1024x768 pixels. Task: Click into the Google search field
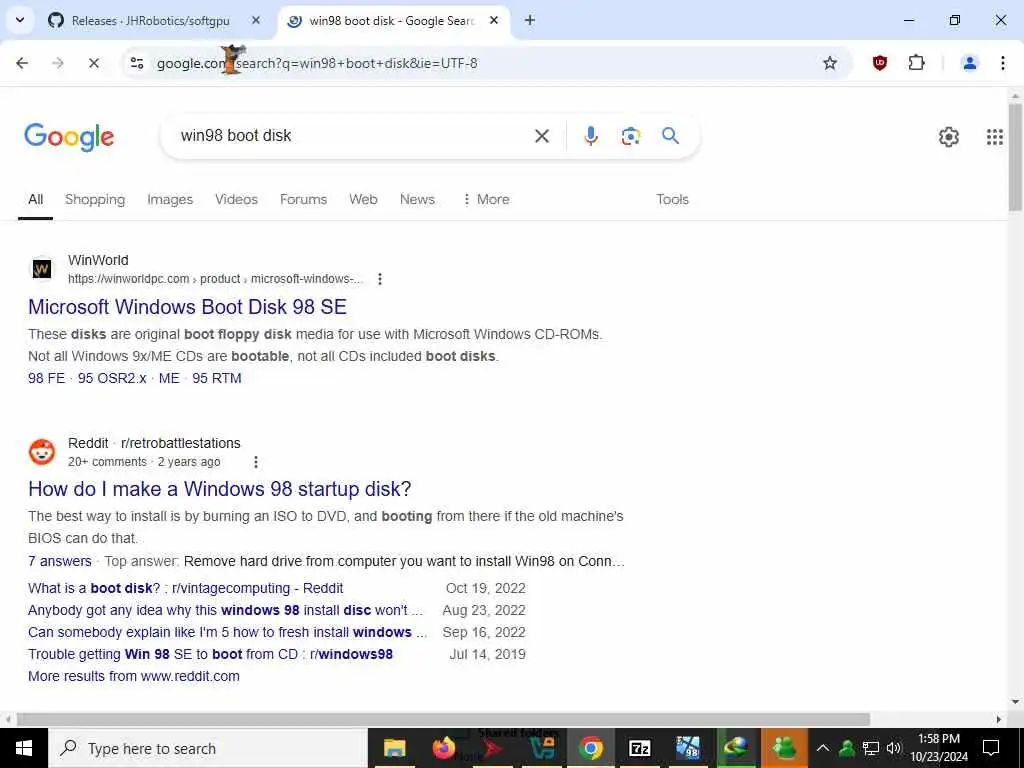click(353, 136)
